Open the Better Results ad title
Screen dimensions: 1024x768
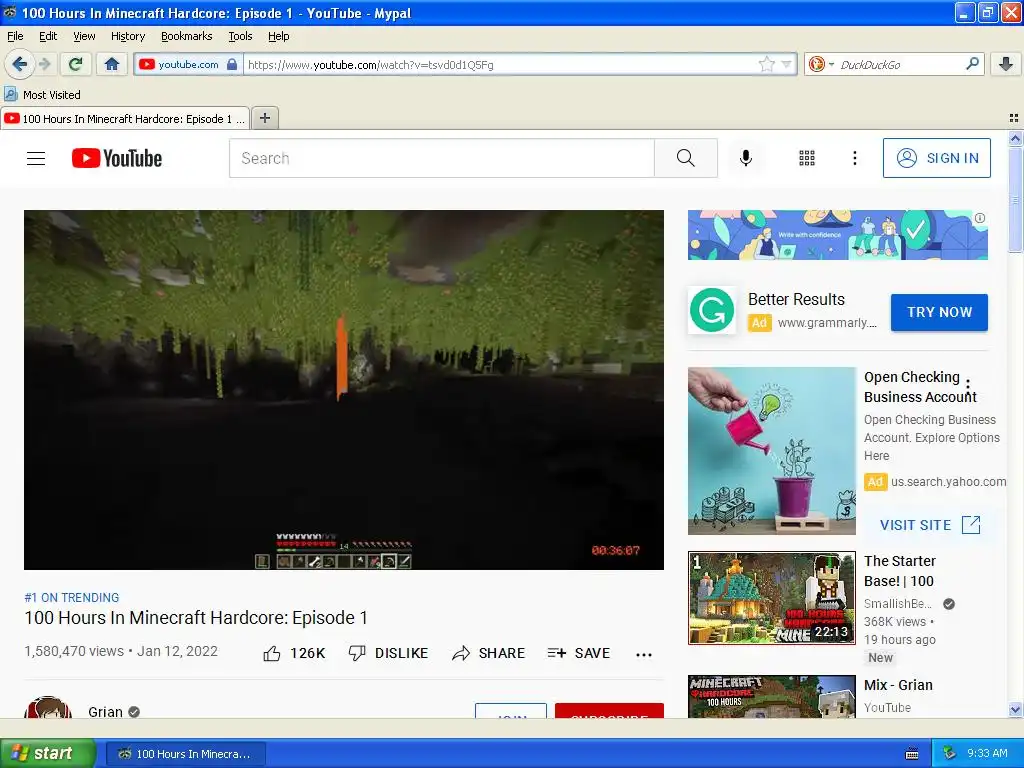click(x=796, y=299)
